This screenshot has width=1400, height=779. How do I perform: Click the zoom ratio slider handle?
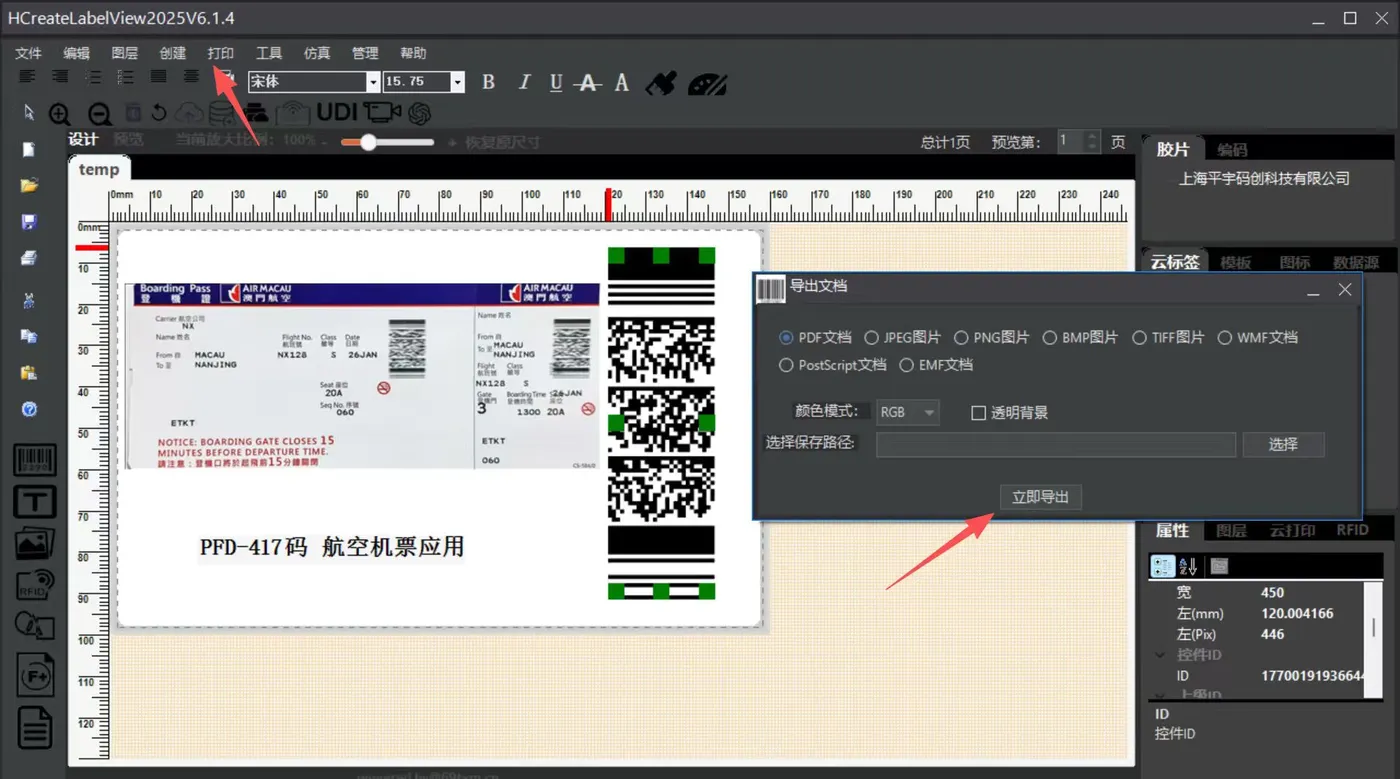tap(368, 142)
